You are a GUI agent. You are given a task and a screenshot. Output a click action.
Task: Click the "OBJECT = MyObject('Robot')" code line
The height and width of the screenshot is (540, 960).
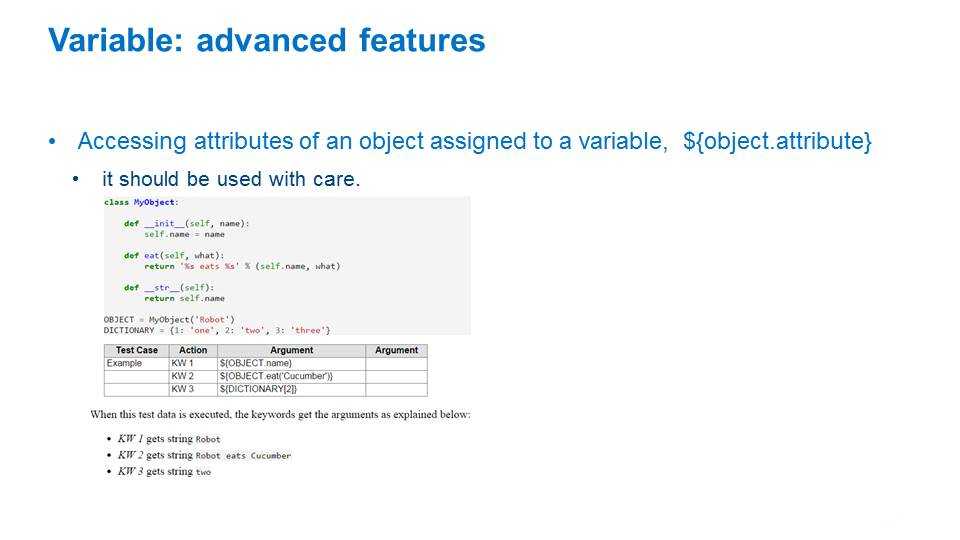pyautogui.click(x=169, y=319)
